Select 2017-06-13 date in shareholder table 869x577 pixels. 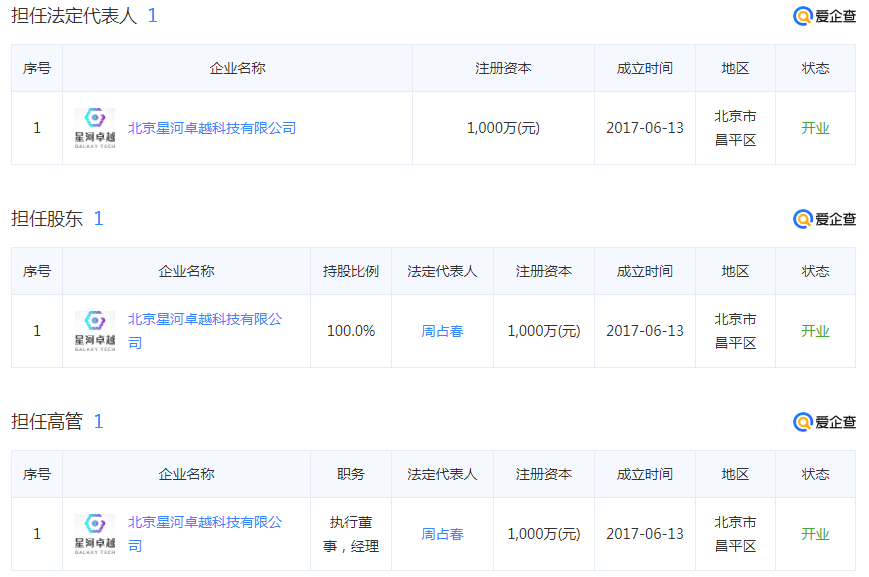[645, 331]
